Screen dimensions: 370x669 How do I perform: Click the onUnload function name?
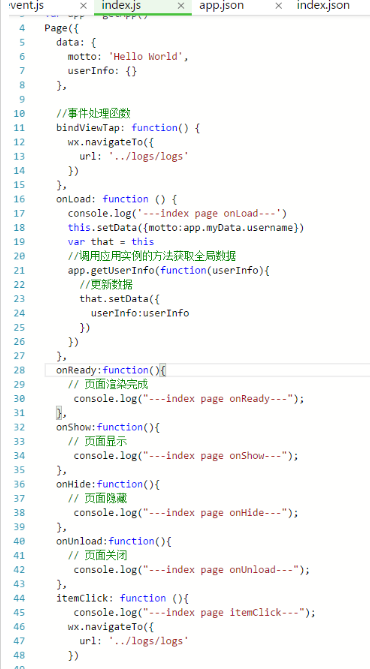click(x=79, y=541)
